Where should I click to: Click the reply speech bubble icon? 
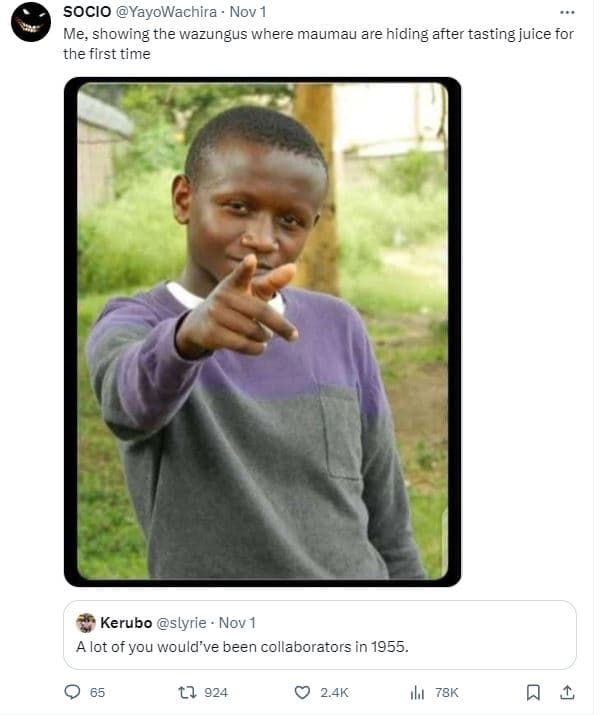coord(72,692)
